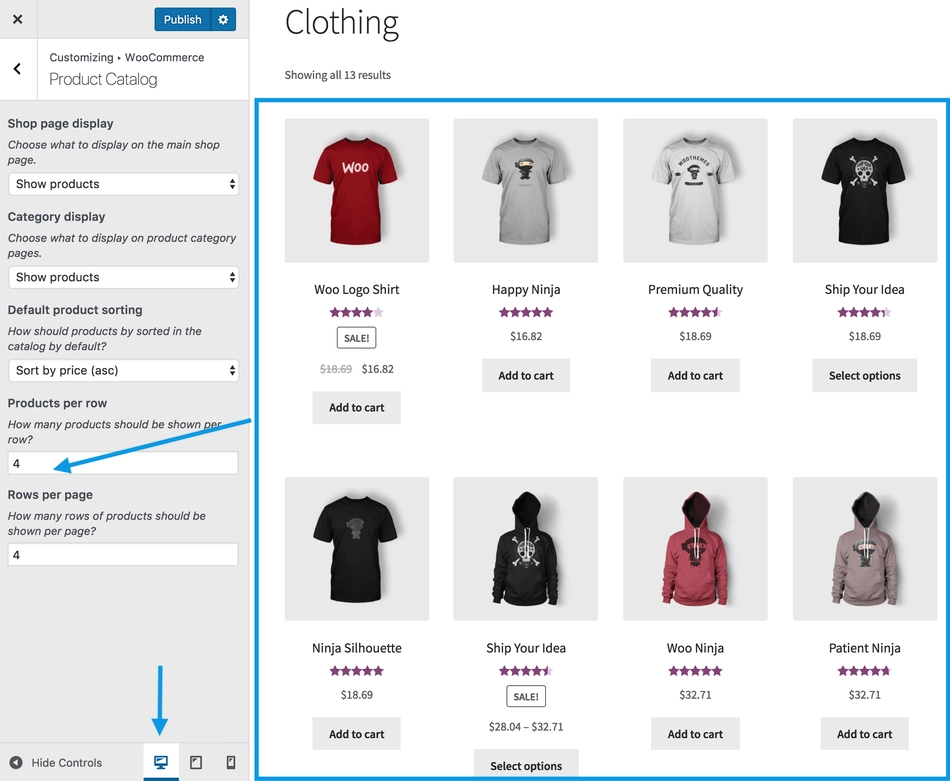Click the SALE! badge on Woo Logo Shirt
950x781 pixels.
[356, 338]
